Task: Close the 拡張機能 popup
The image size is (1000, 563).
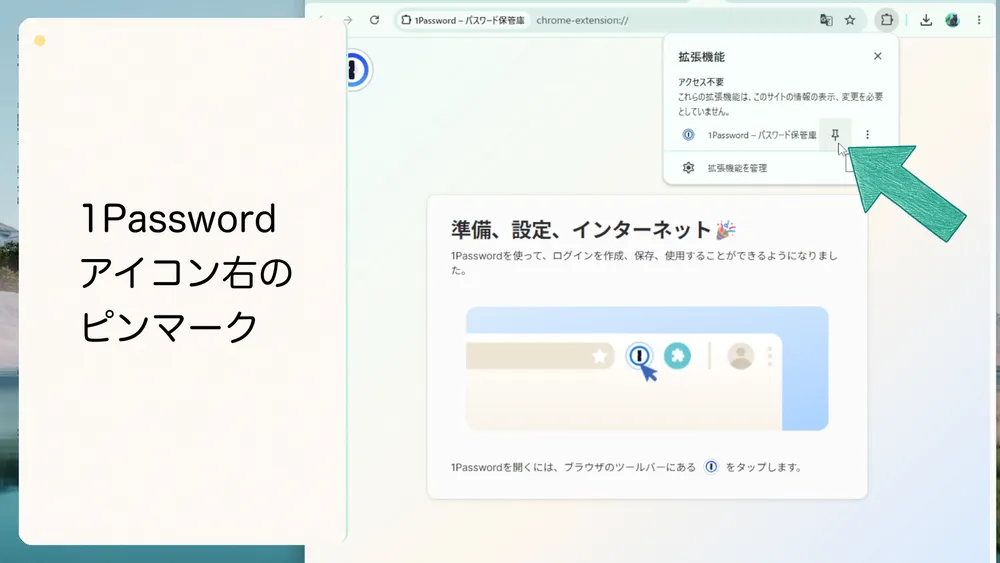Action: point(878,56)
